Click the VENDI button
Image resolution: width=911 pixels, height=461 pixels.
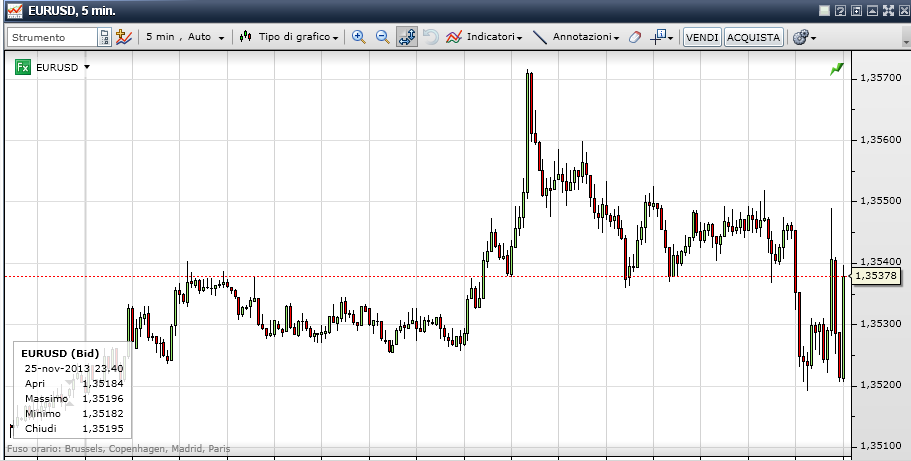(702, 37)
